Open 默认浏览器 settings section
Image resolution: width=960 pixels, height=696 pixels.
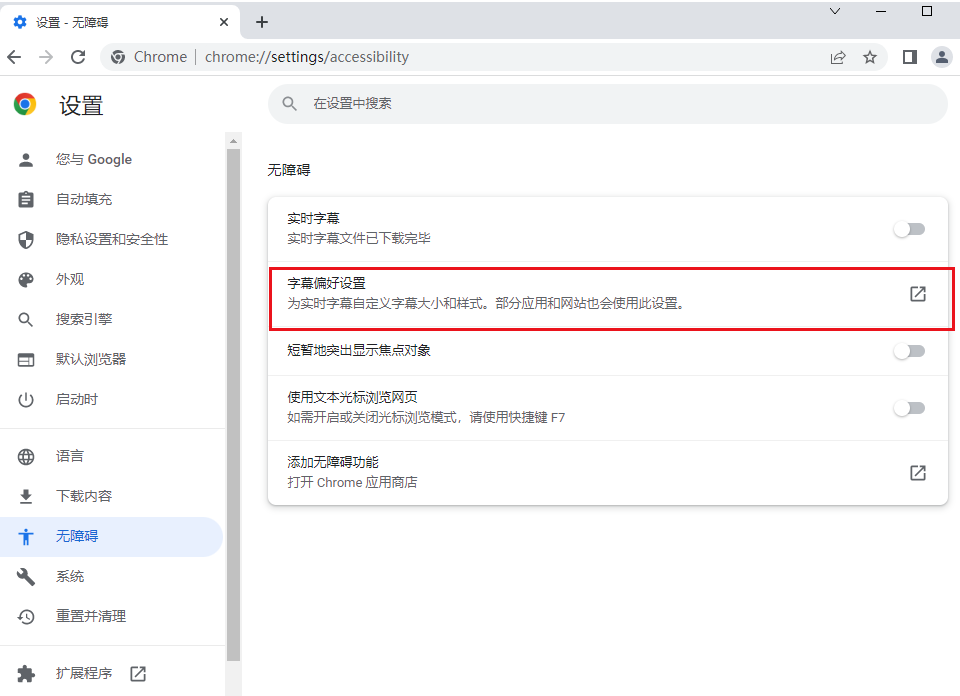(111, 359)
